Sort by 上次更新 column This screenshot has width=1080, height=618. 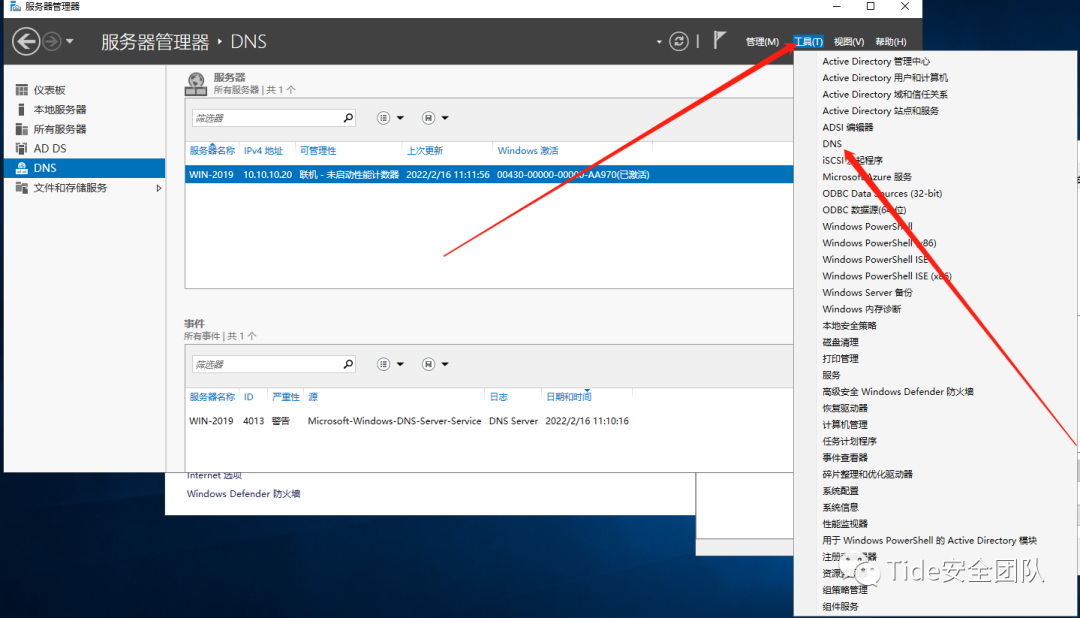pyautogui.click(x=424, y=151)
